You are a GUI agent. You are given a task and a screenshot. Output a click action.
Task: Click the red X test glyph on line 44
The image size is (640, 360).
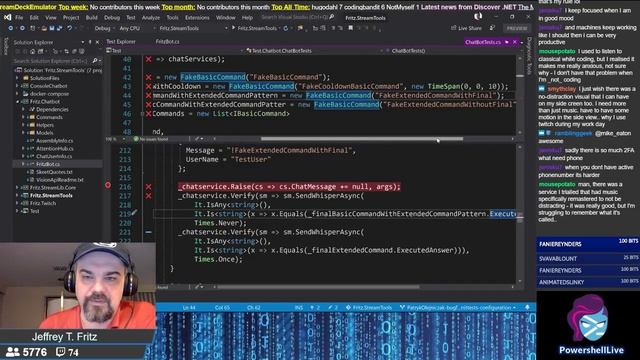[x=149, y=96]
